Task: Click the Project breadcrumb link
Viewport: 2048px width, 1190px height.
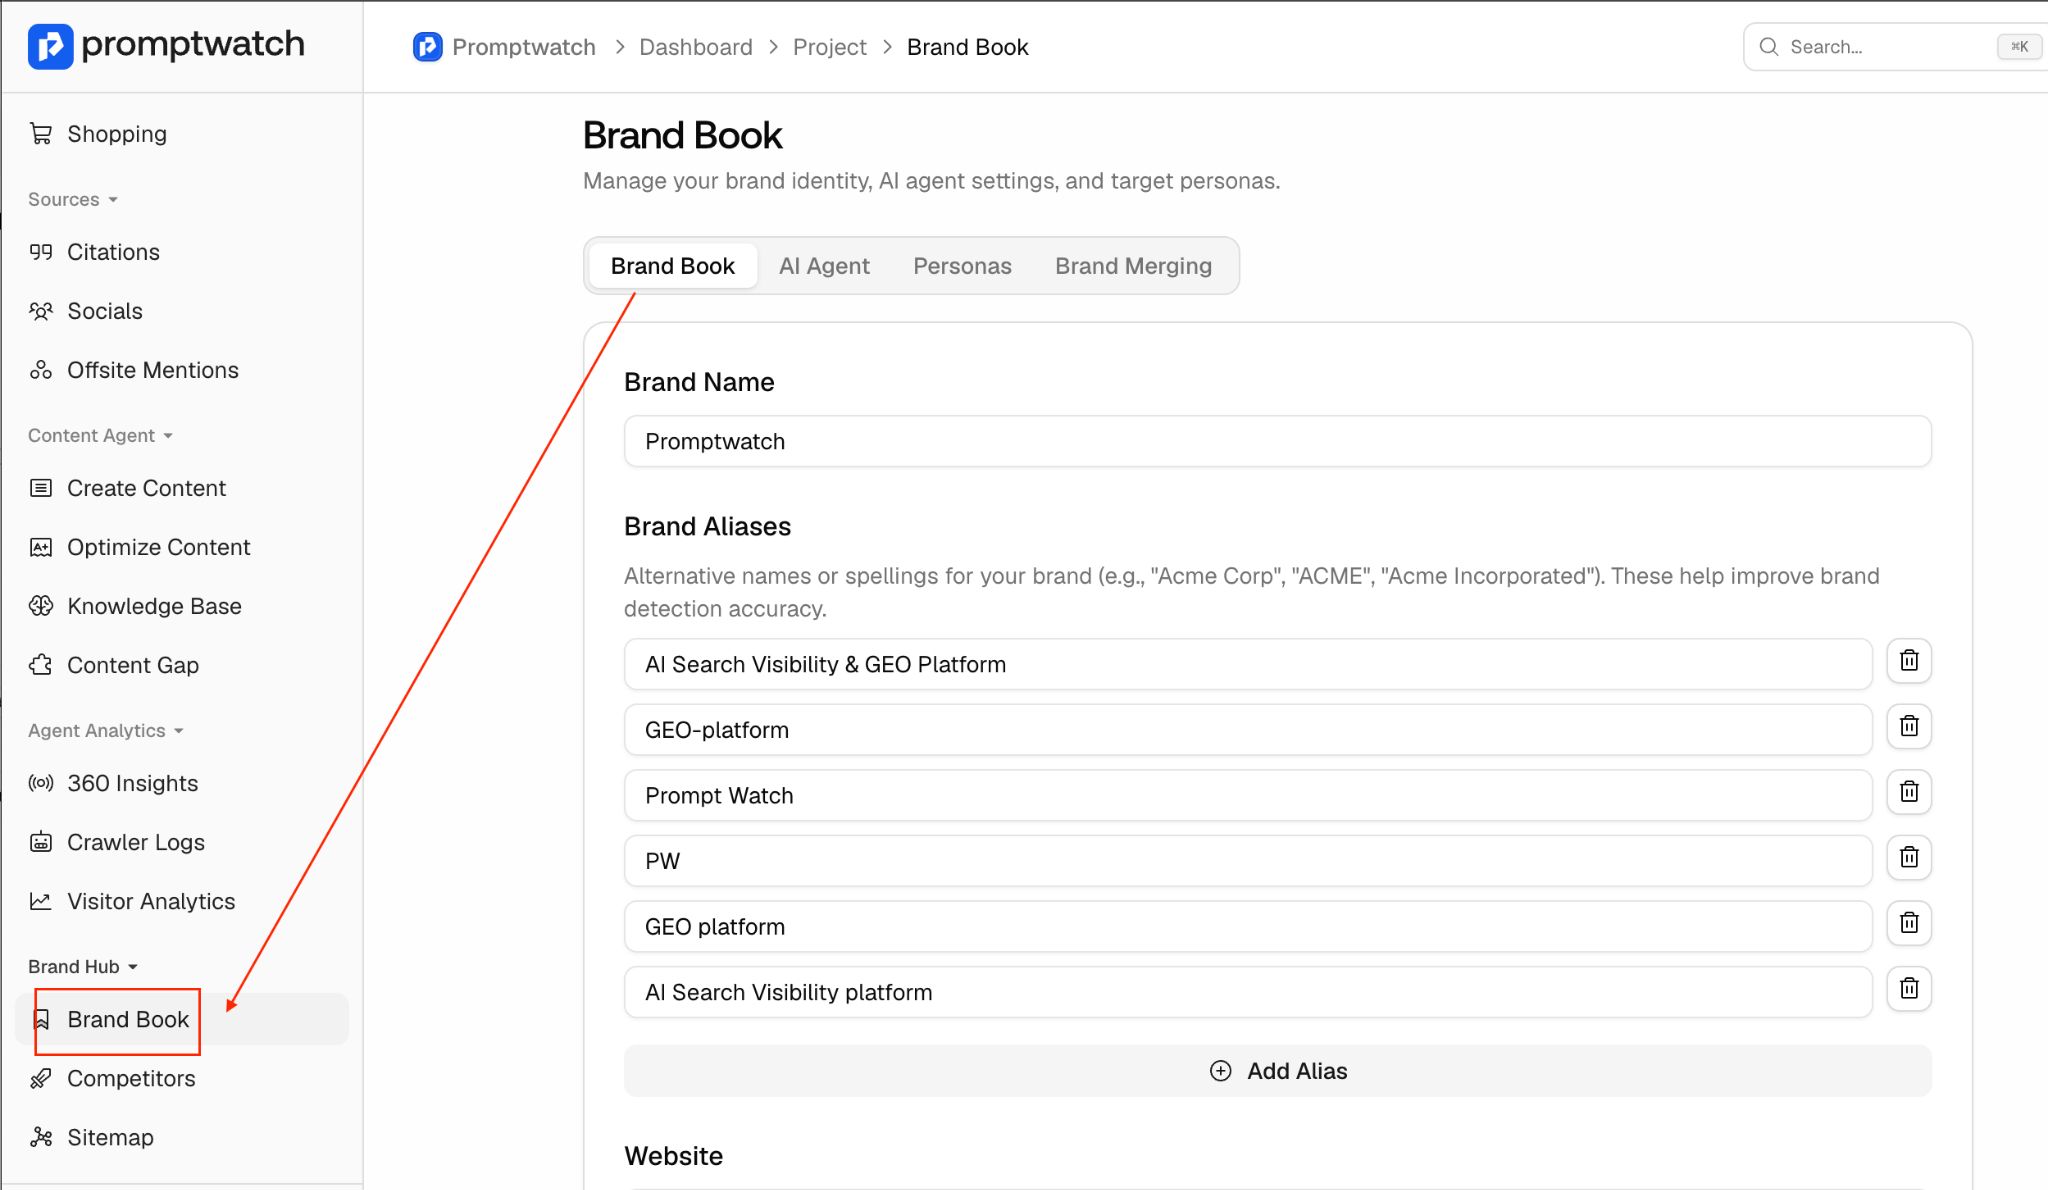Action: click(830, 47)
